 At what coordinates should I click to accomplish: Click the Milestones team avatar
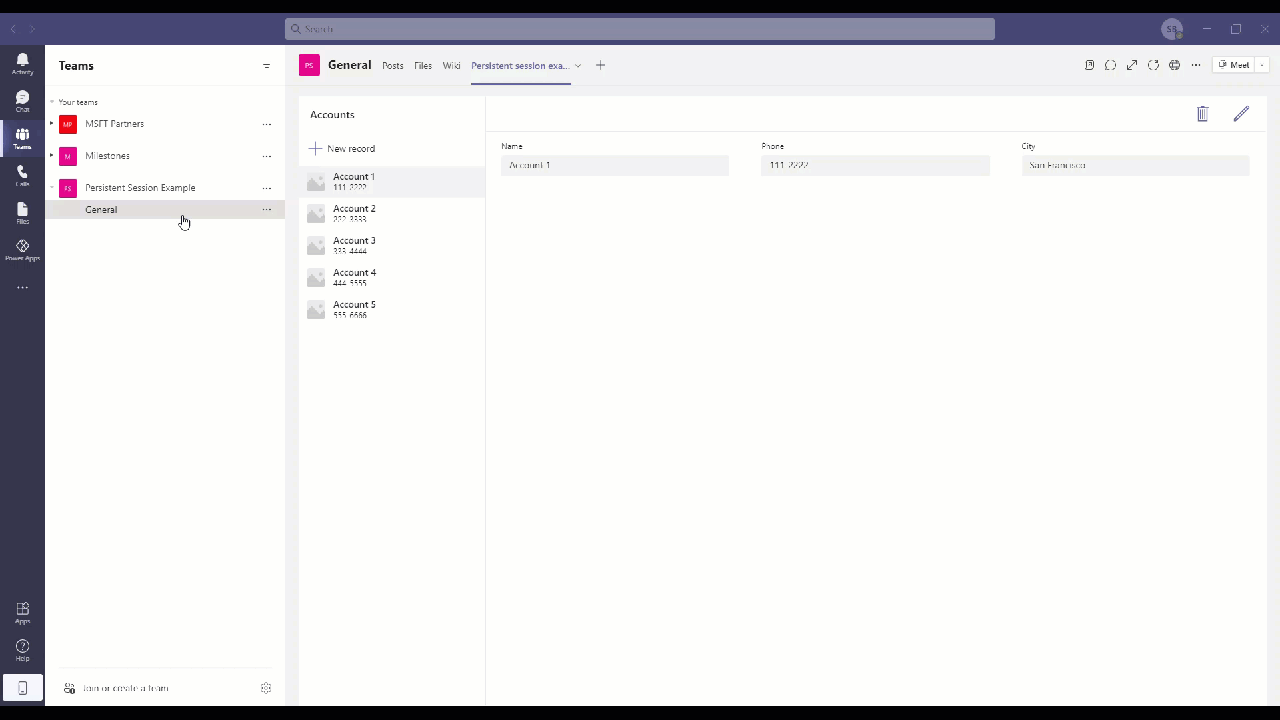pos(68,156)
